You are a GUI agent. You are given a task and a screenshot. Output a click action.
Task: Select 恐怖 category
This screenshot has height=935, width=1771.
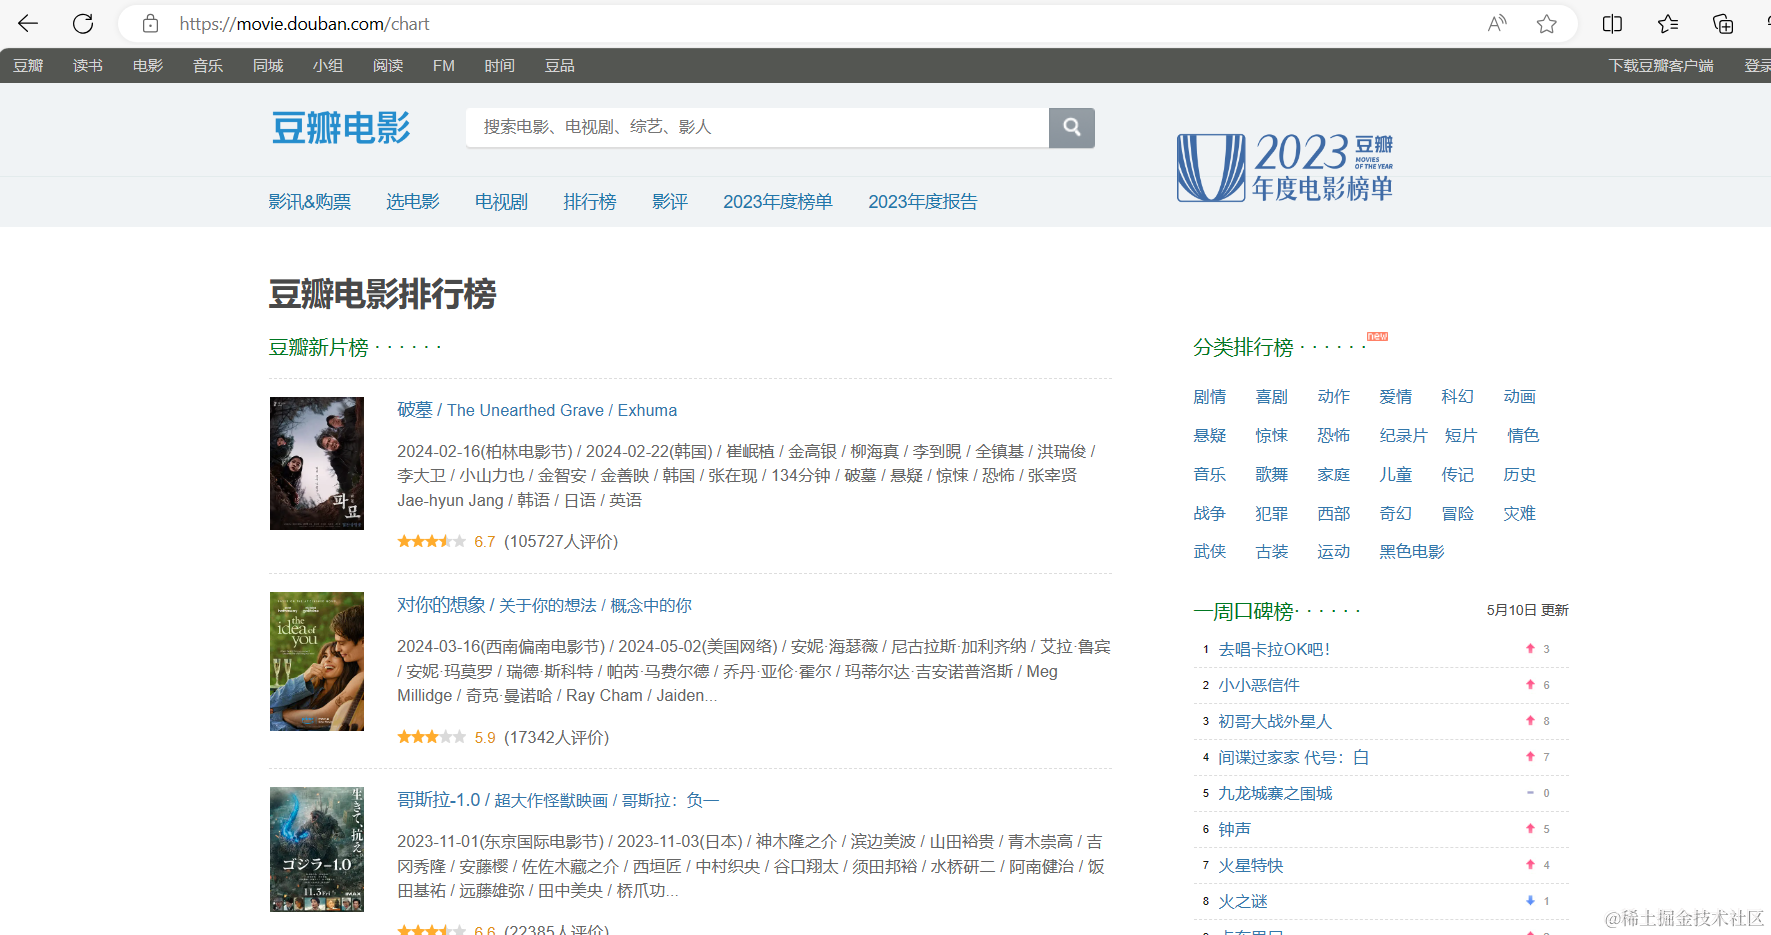[1334, 436]
